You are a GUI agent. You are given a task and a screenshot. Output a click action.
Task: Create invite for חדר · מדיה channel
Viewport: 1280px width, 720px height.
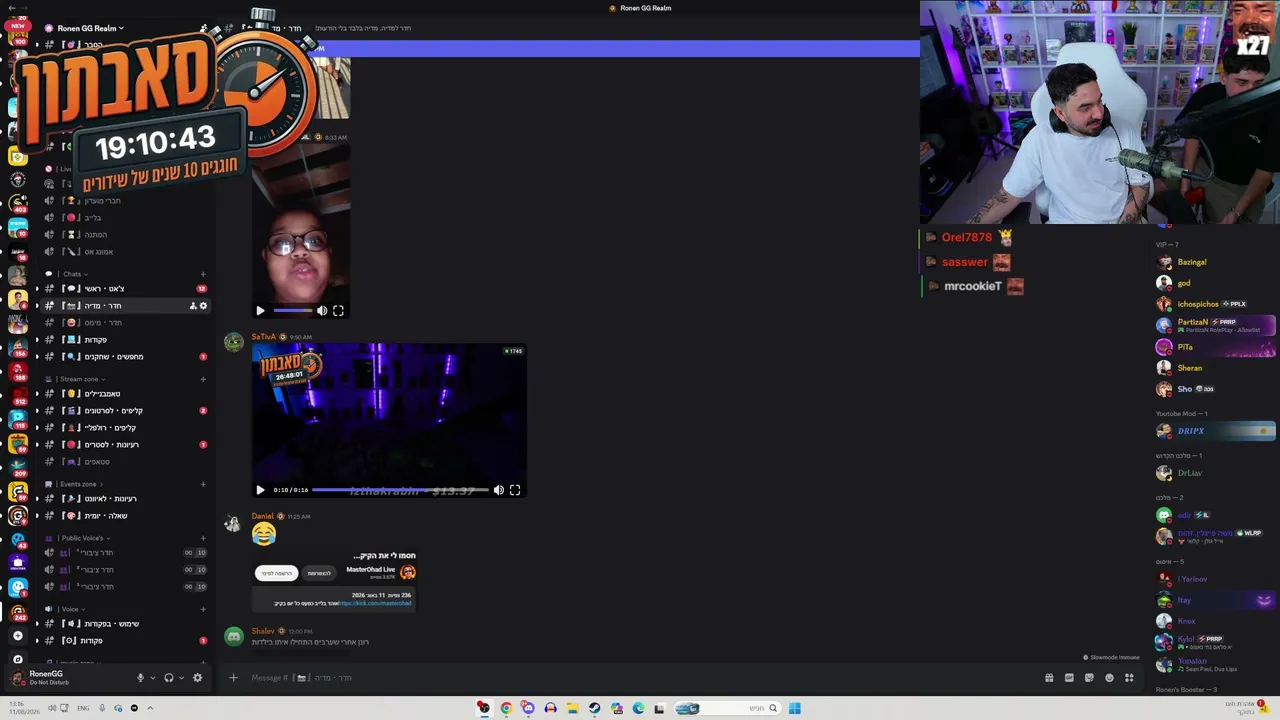pos(193,306)
